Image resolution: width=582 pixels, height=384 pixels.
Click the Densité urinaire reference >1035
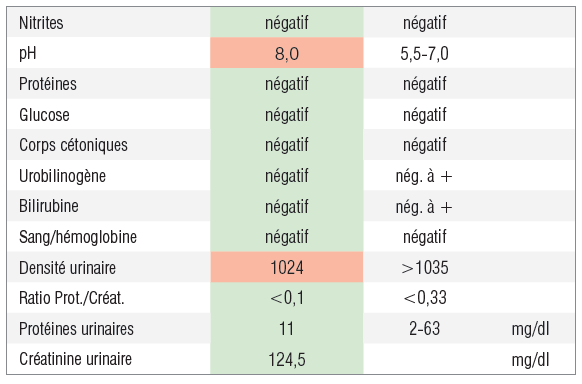tap(425, 268)
